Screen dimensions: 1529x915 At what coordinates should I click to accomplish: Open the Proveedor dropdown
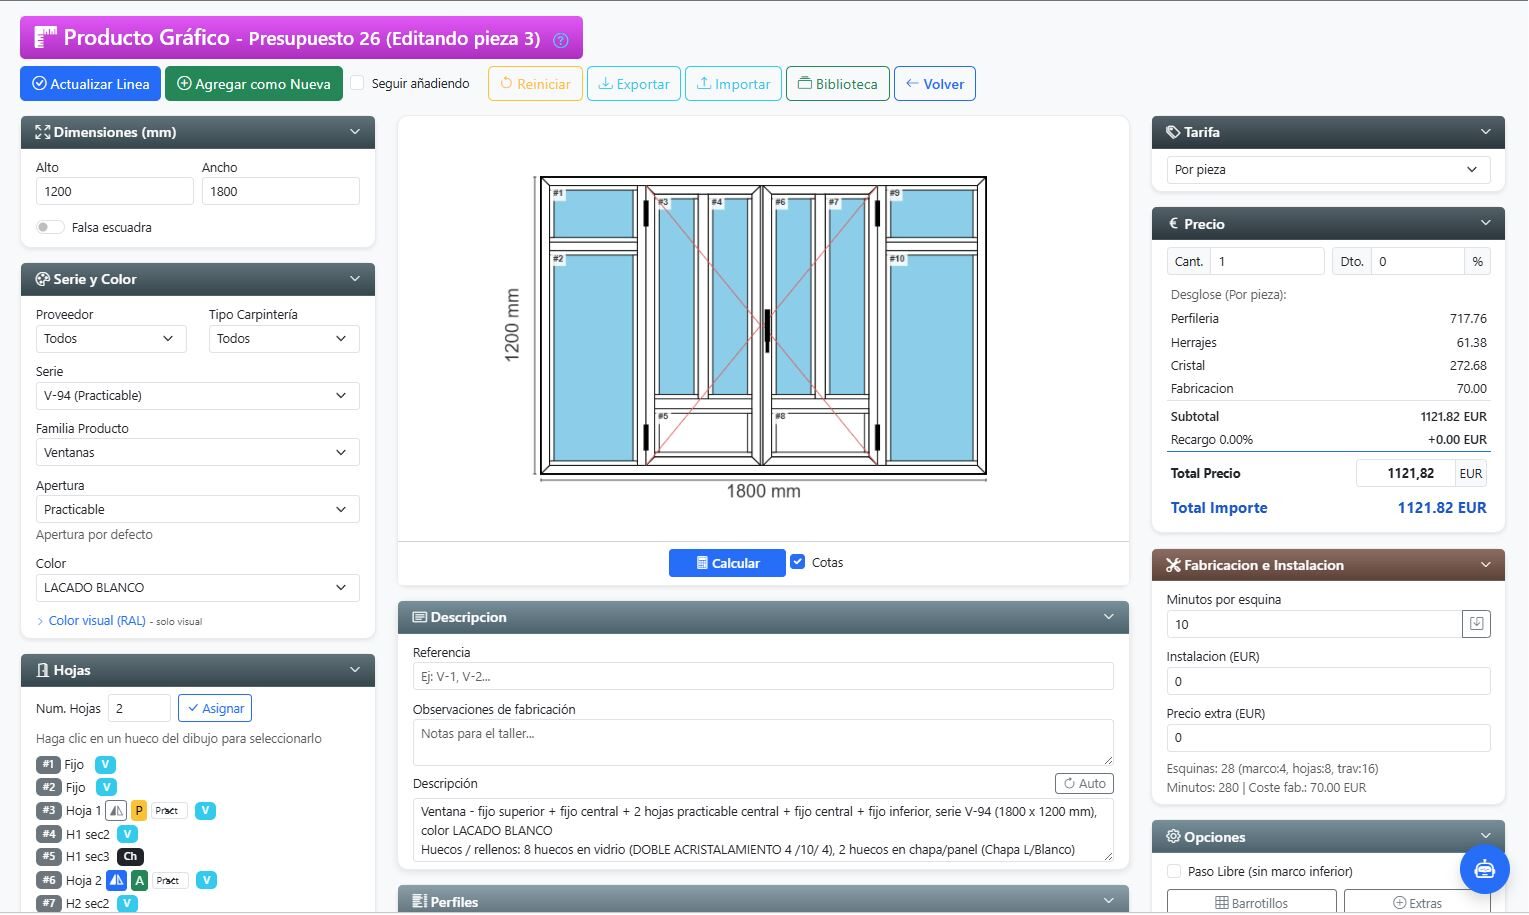(x=110, y=339)
